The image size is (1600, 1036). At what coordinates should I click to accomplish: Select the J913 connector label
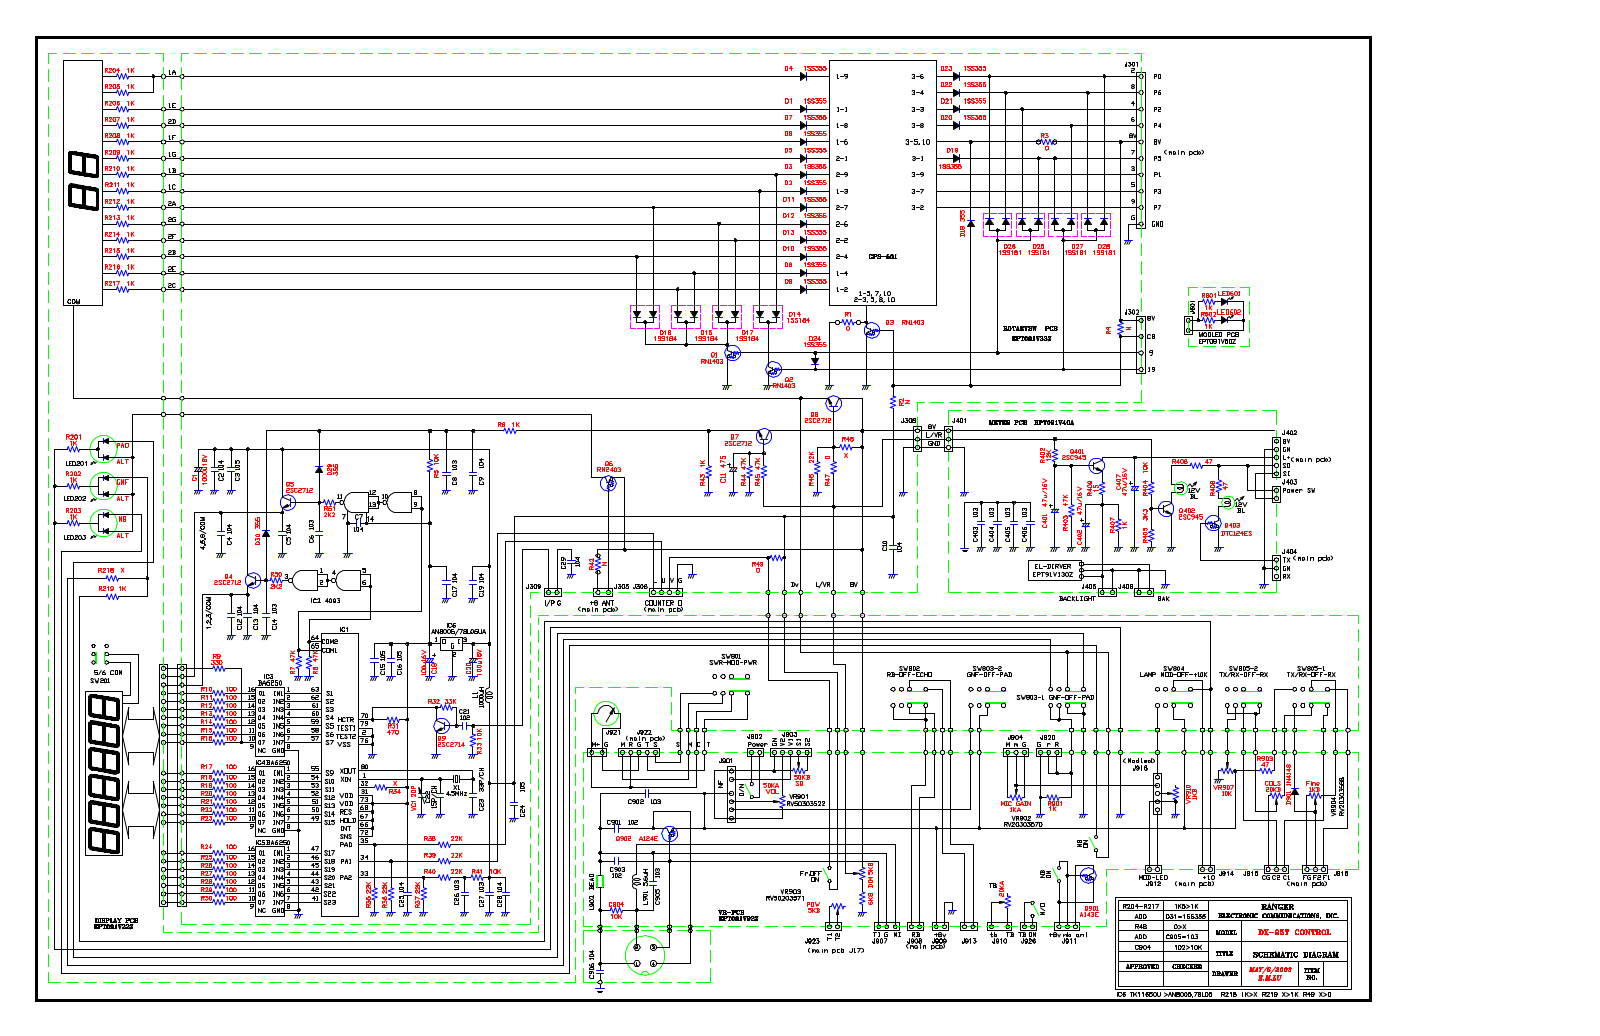(x=969, y=941)
